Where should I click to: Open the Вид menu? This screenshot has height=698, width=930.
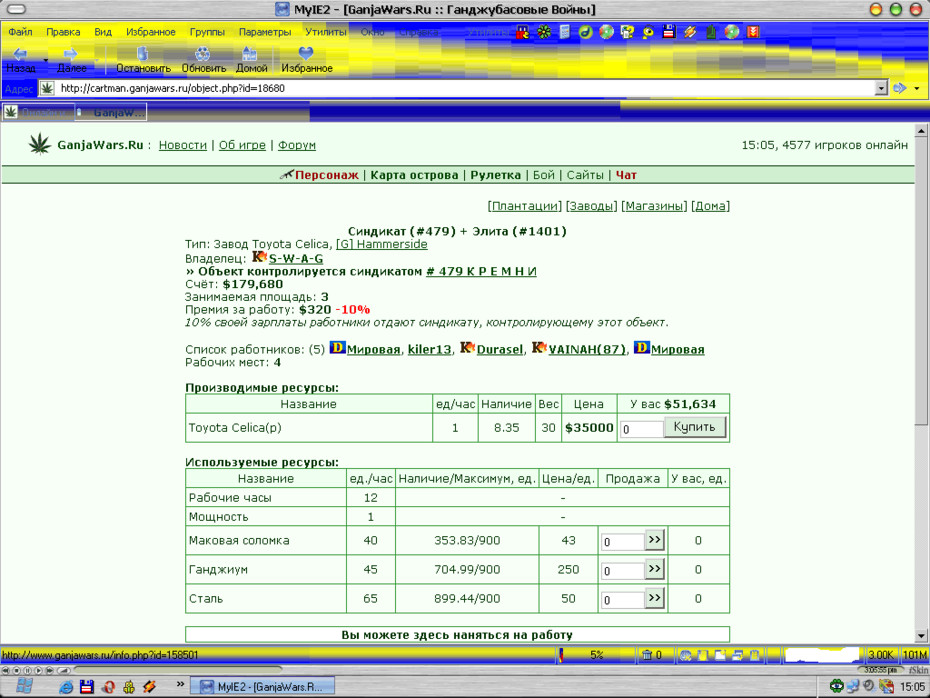pyautogui.click(x=103, y=32)
